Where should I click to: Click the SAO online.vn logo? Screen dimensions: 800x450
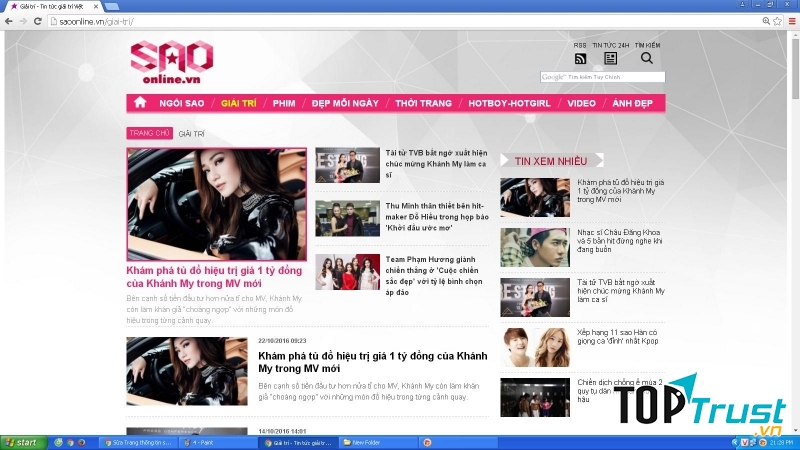(172, 62)
